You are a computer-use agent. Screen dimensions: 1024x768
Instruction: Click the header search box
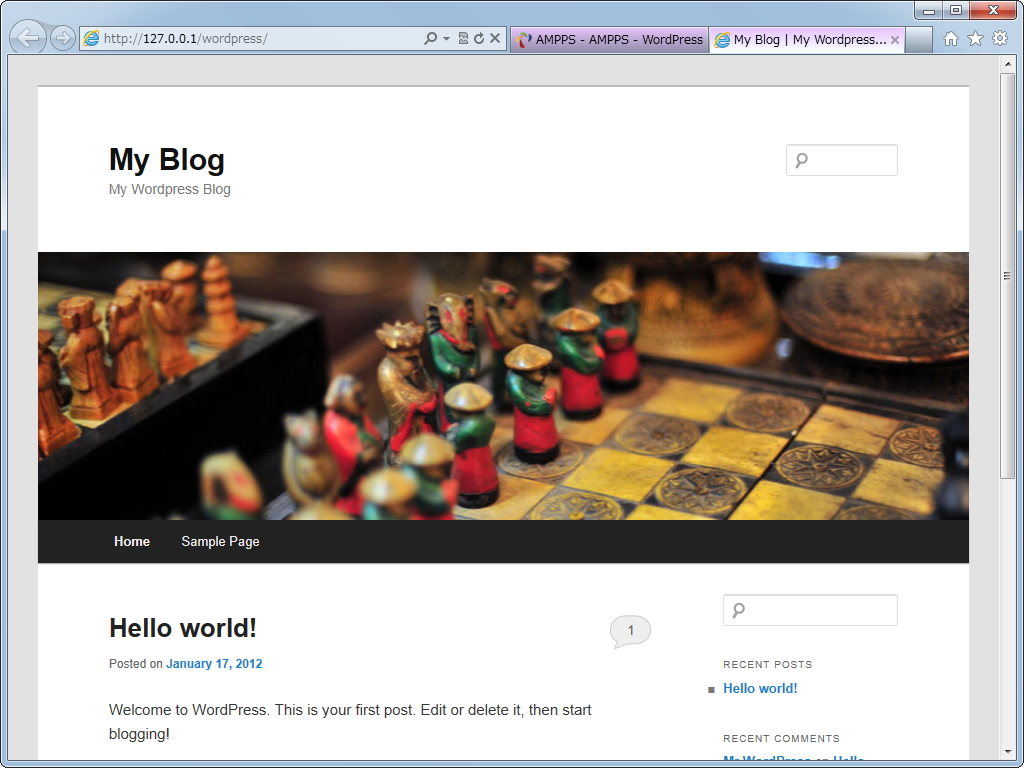[842, 160]
